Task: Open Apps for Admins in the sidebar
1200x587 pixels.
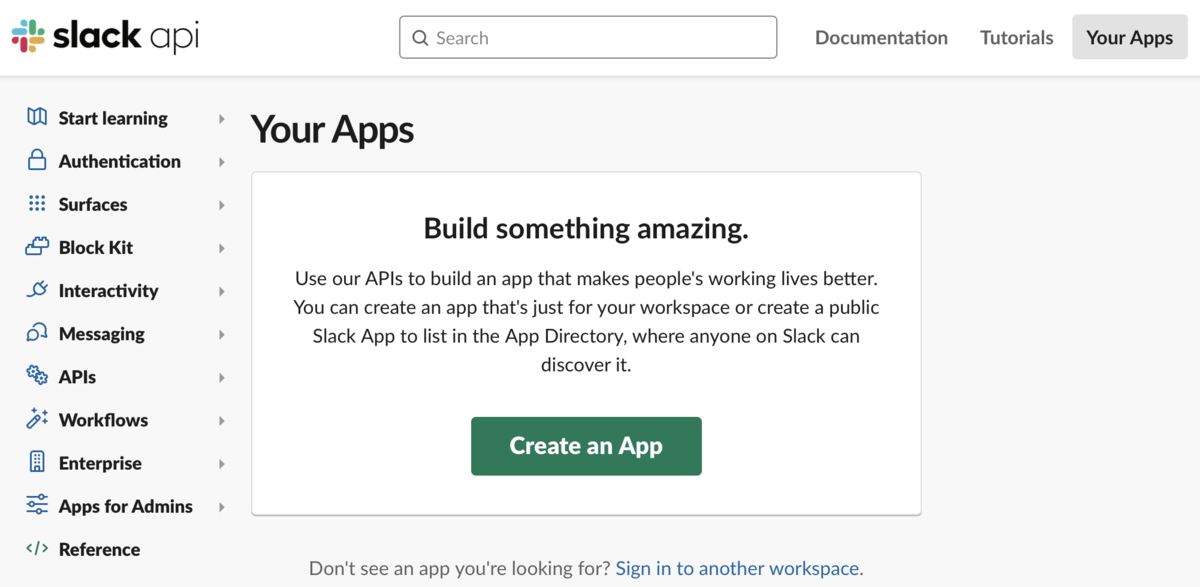Action: (x=126, y=506)
